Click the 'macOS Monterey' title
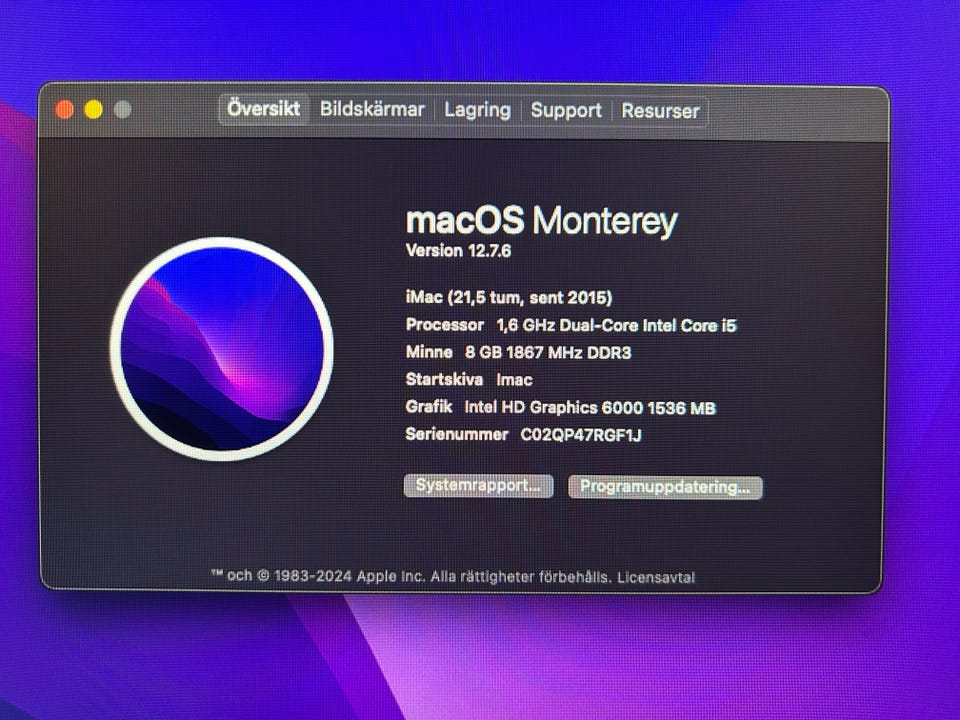Image resolution: width=960 pixels, height=720 pixels. [542, 220]
